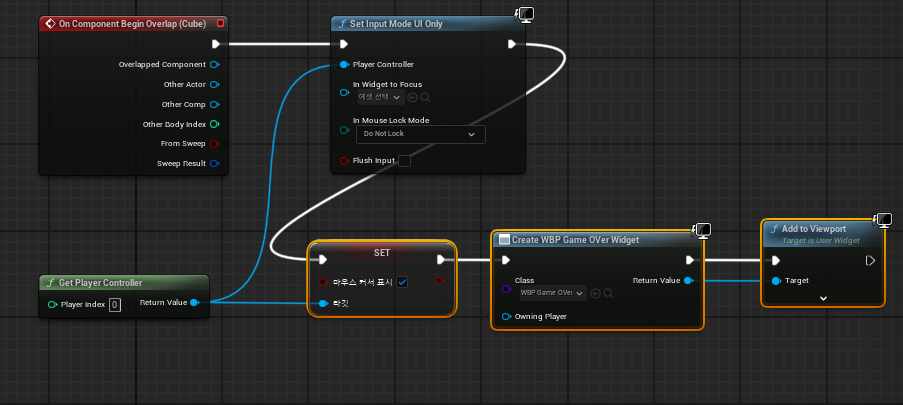
Task: Click the red delegate pin on the Overlap event node
Action: coord(220,24)
